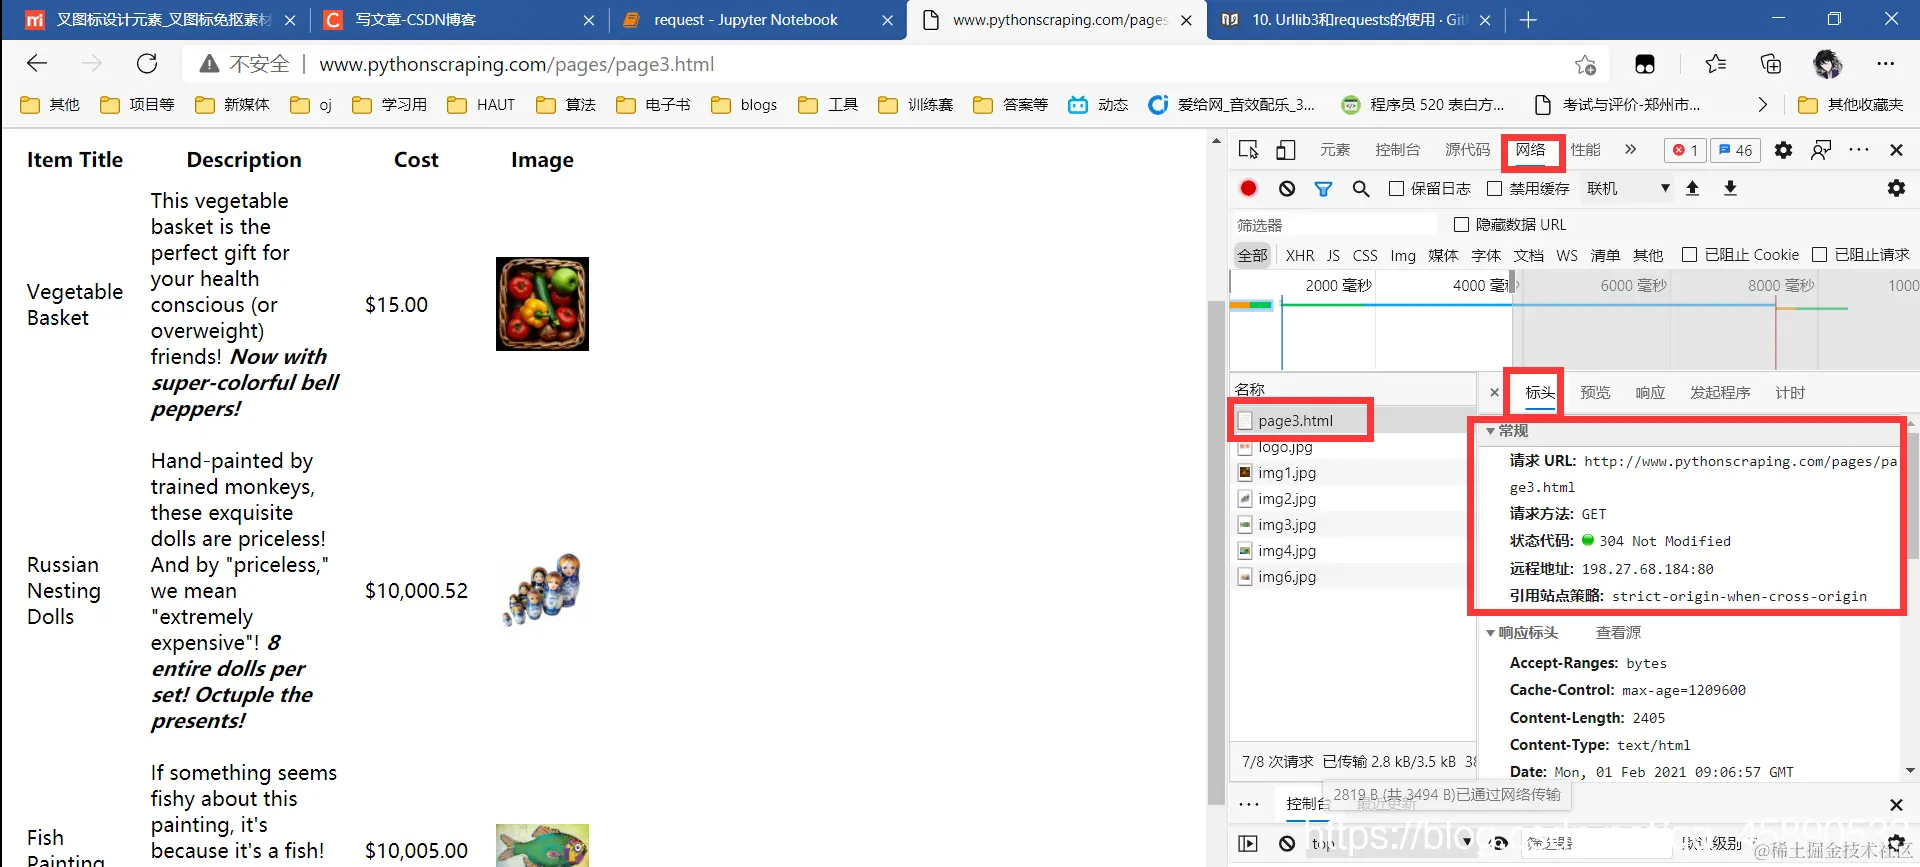This screenshot has width=1920, height=867.
Task: Switch to the 控制台 tab
Action: [x=1397, y=150]
